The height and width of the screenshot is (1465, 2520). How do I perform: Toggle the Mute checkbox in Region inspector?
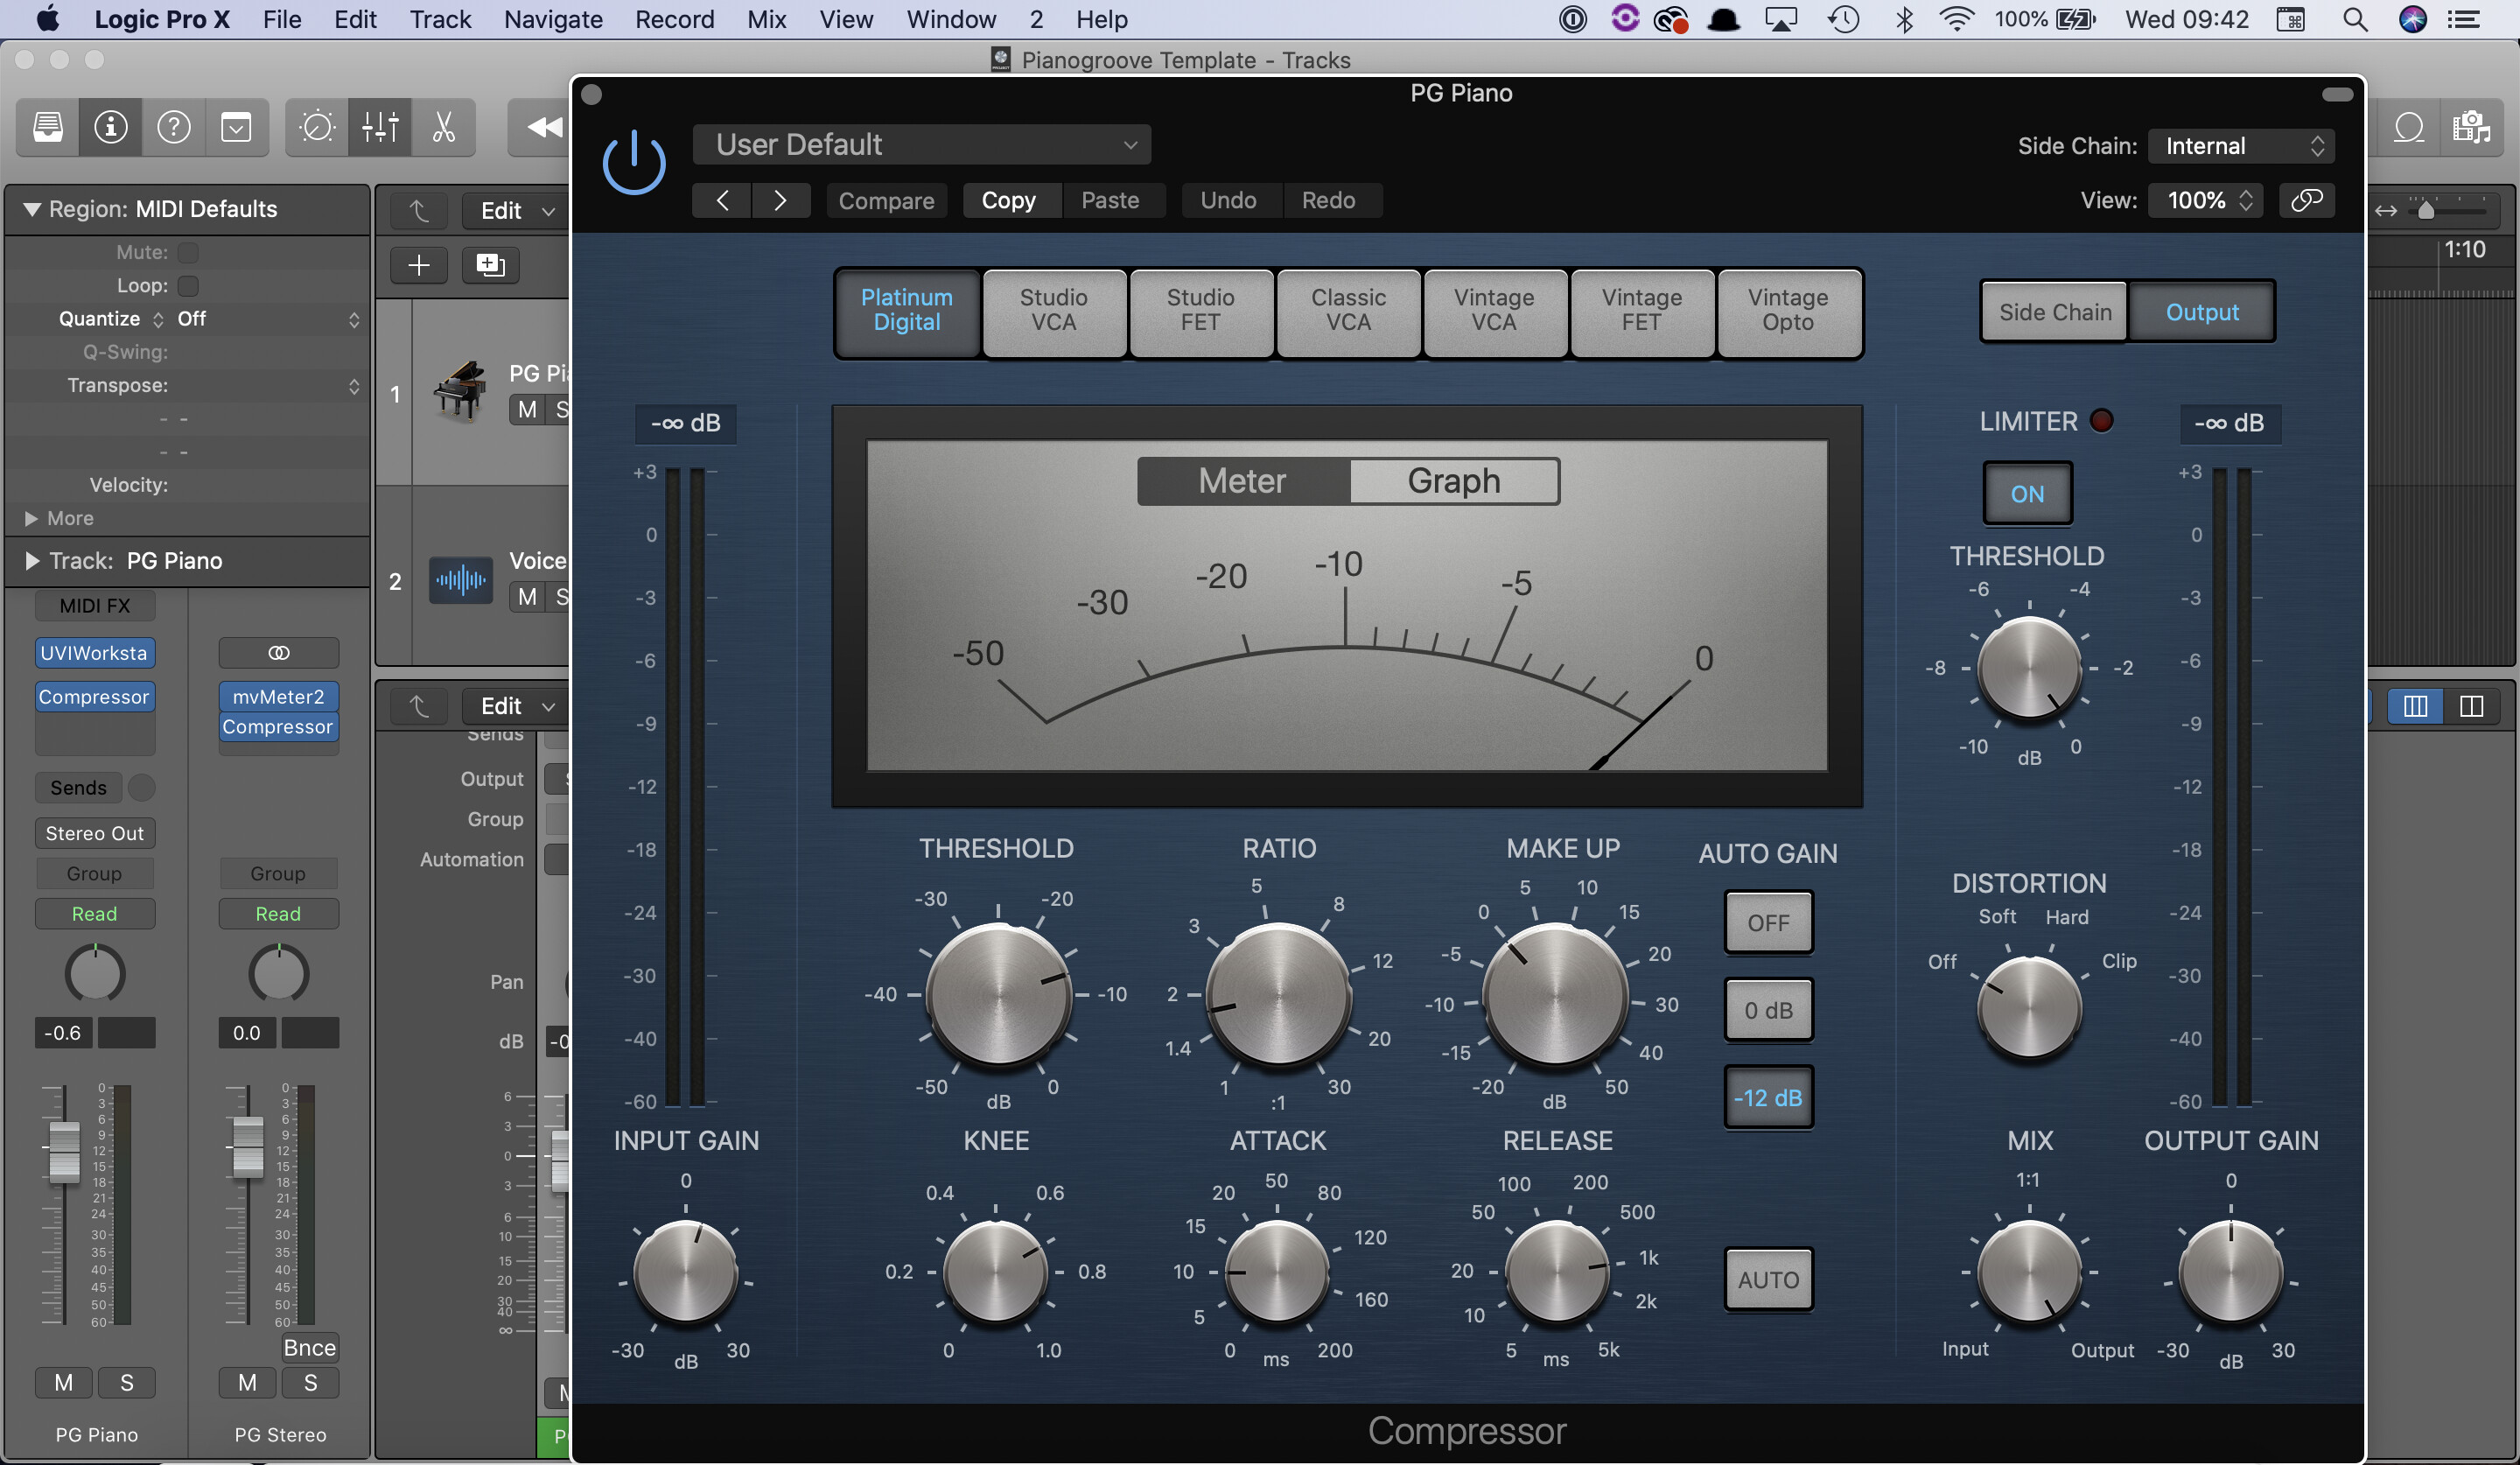[187, 252]
